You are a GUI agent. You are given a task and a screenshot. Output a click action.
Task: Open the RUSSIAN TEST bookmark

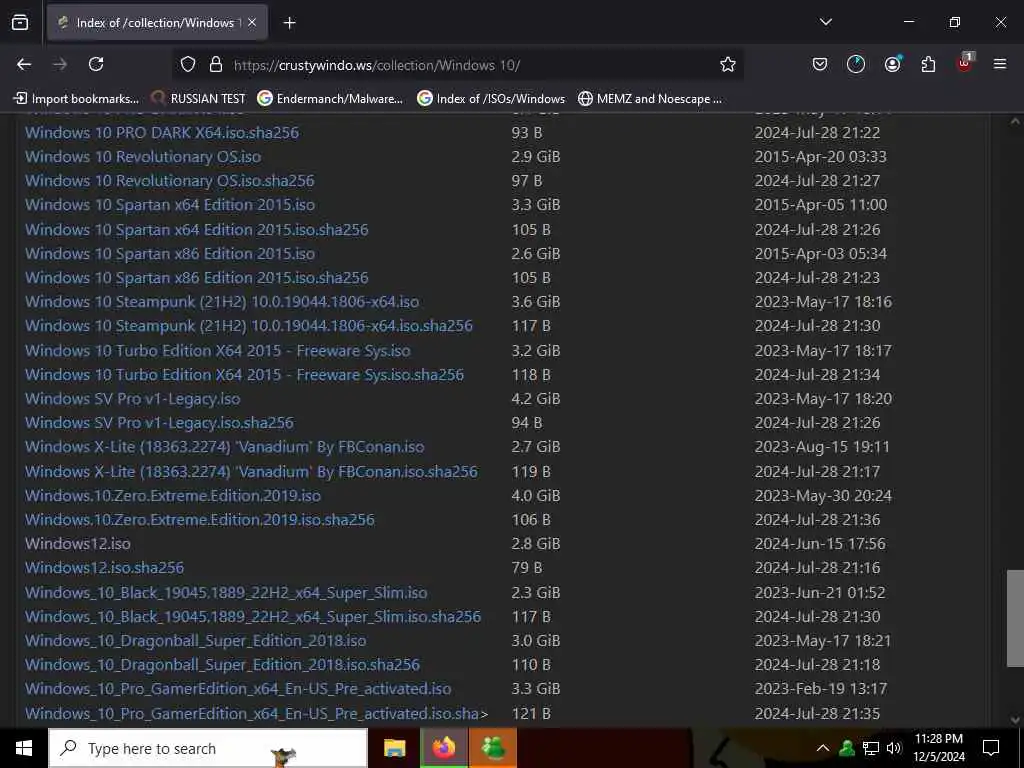(198, 99)
